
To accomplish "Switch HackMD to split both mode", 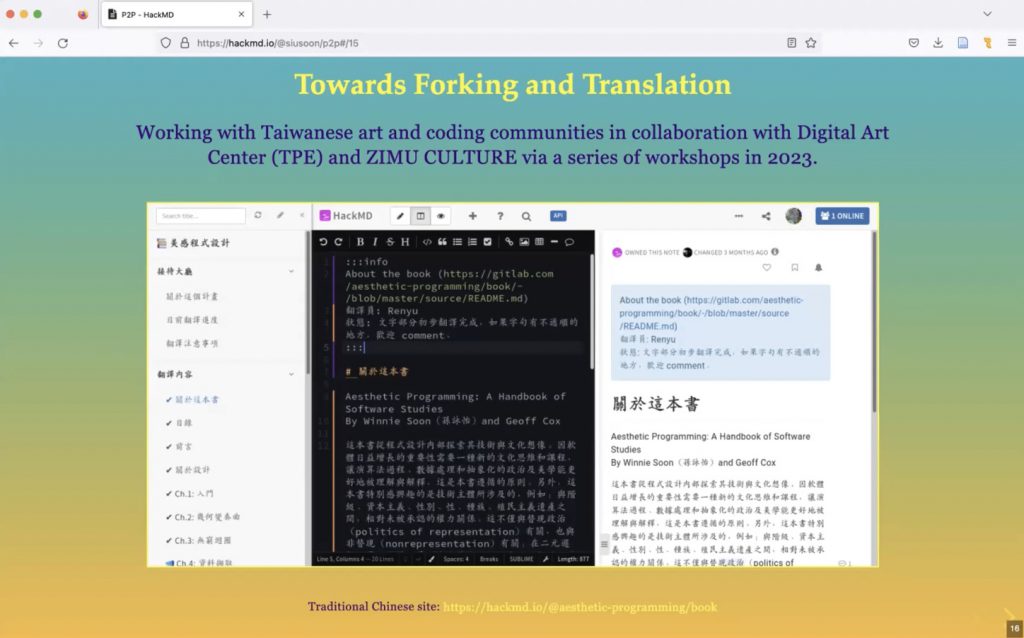I will 421,216.
